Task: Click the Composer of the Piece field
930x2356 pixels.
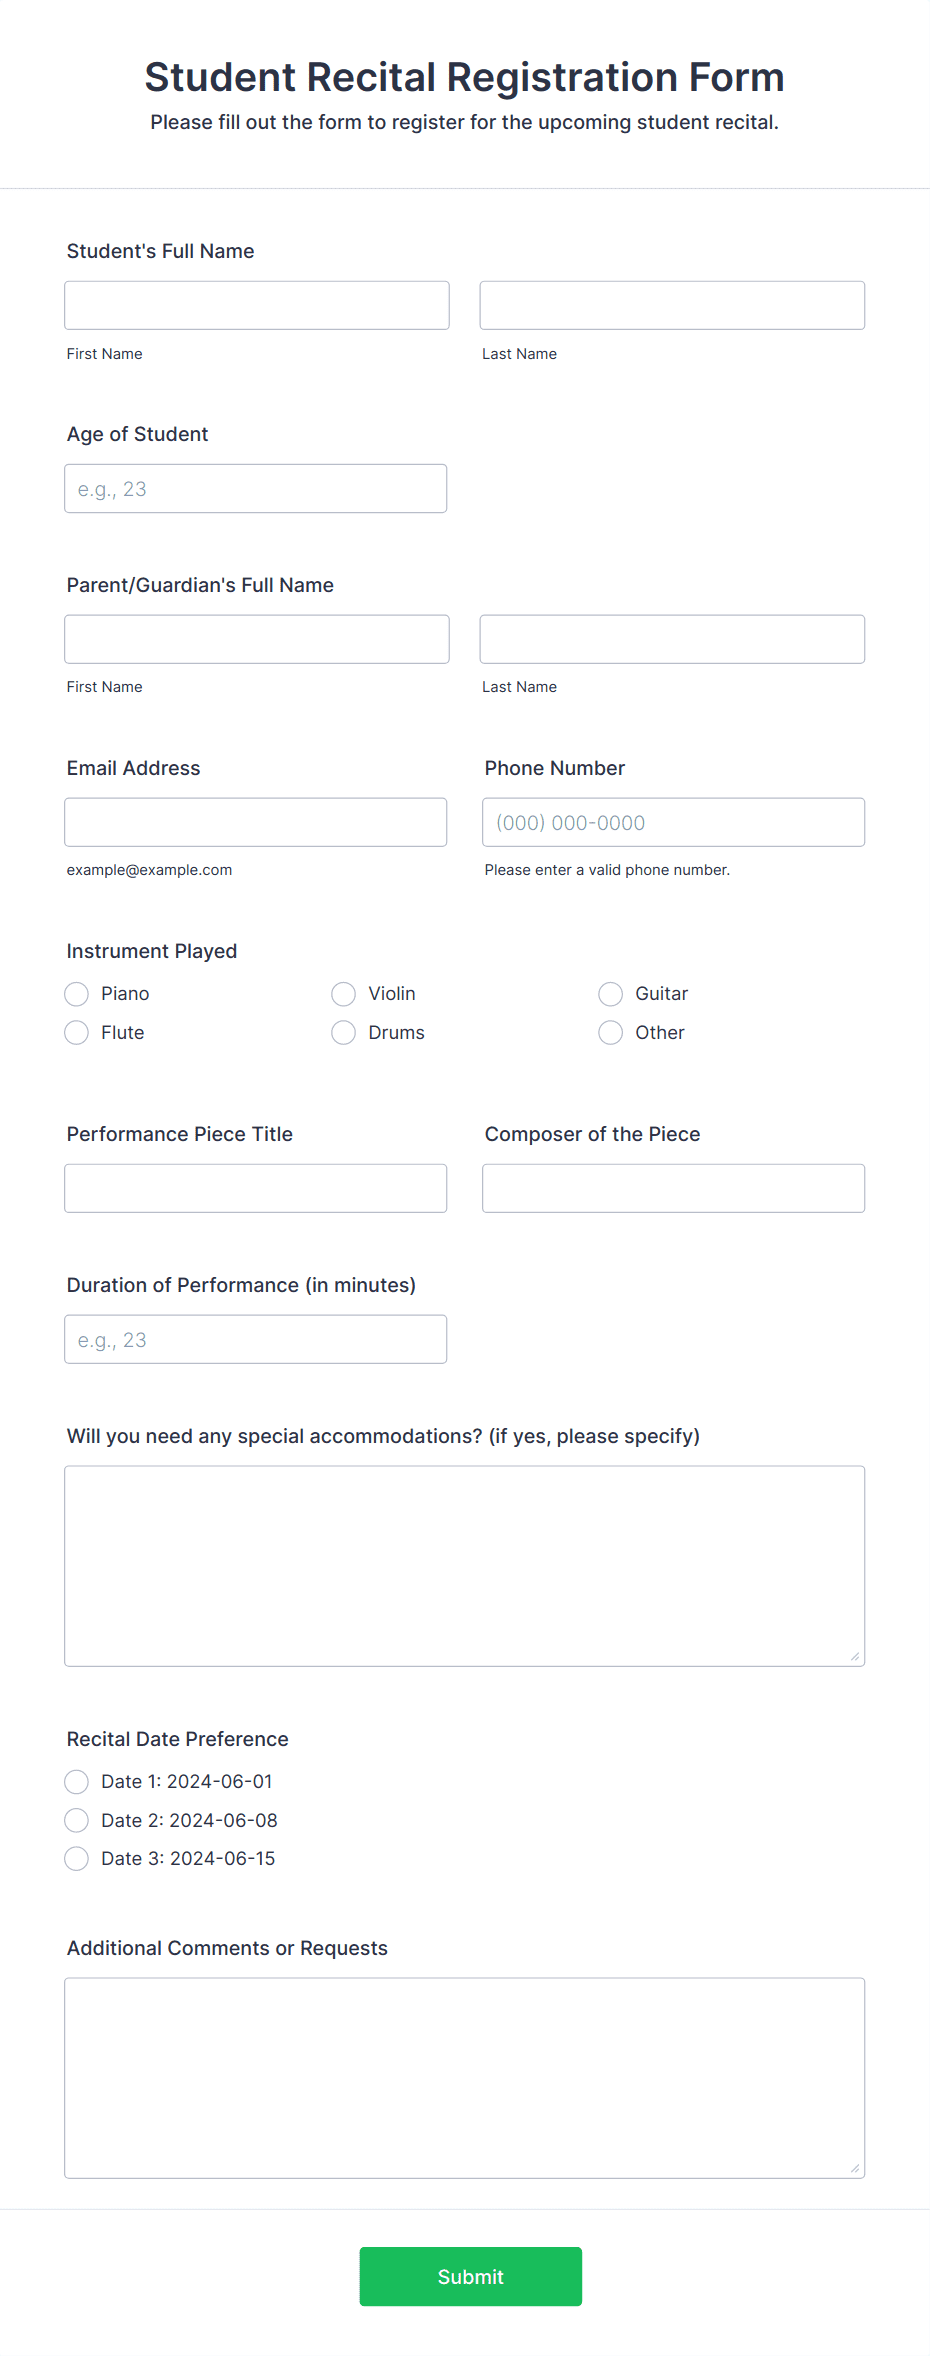Action: (x=673, y=1188)
